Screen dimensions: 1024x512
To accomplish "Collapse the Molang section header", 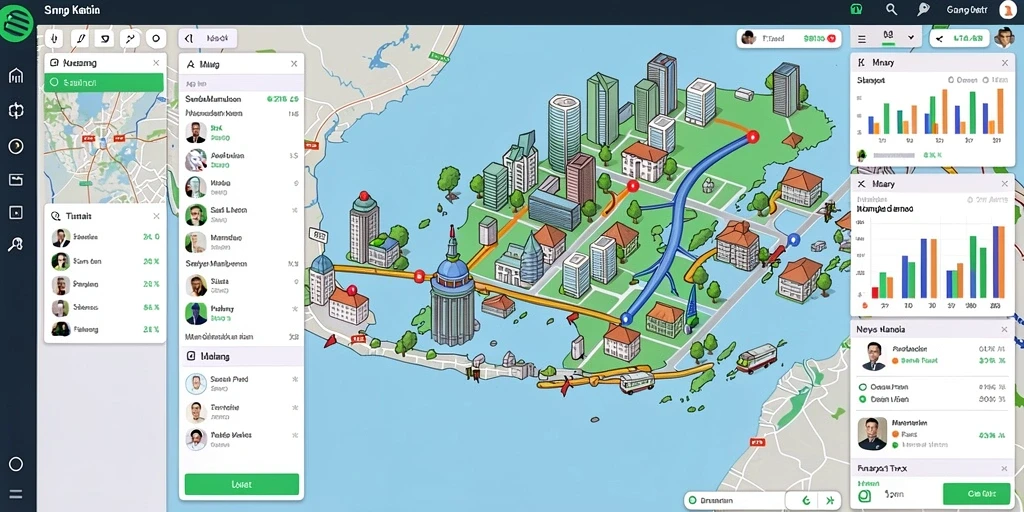I will (241, 357).
